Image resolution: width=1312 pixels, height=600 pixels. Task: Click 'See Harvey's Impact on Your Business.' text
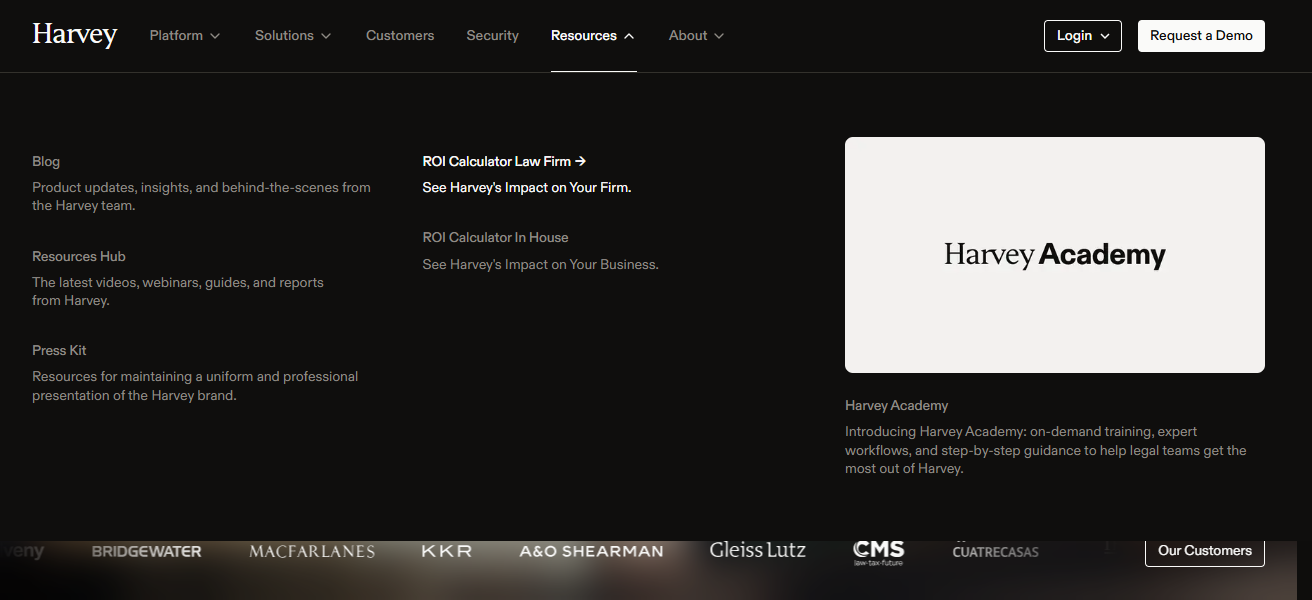click(x=540, y=264)
